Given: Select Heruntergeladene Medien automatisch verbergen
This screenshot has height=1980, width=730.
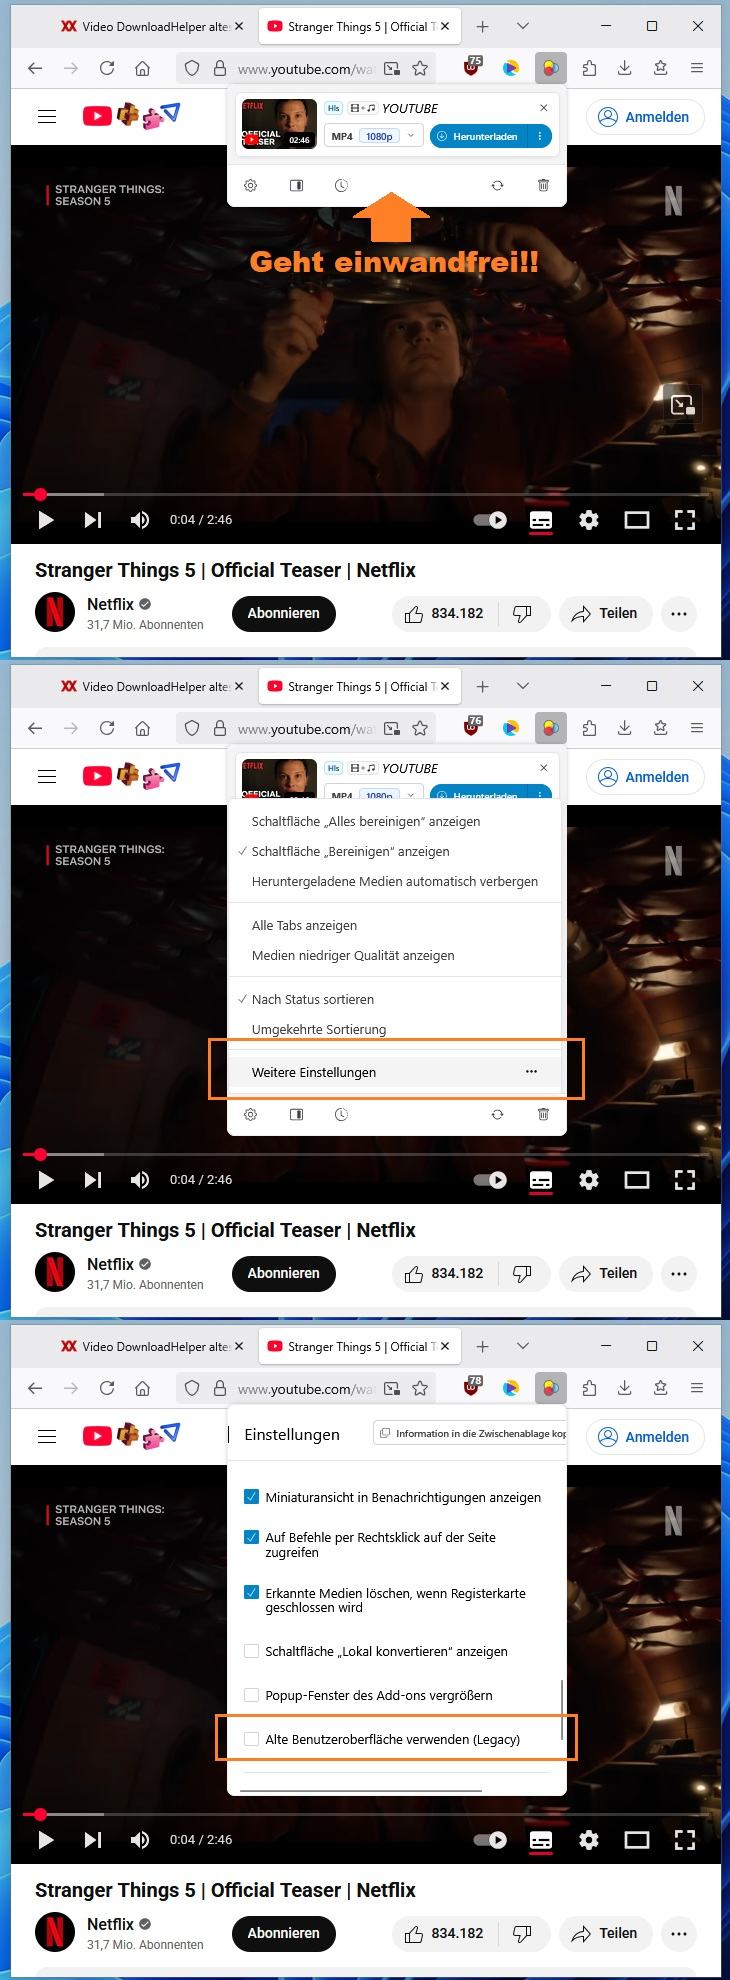Looking at the screenshot, I should pyautogui.click(x=395, y=881).
